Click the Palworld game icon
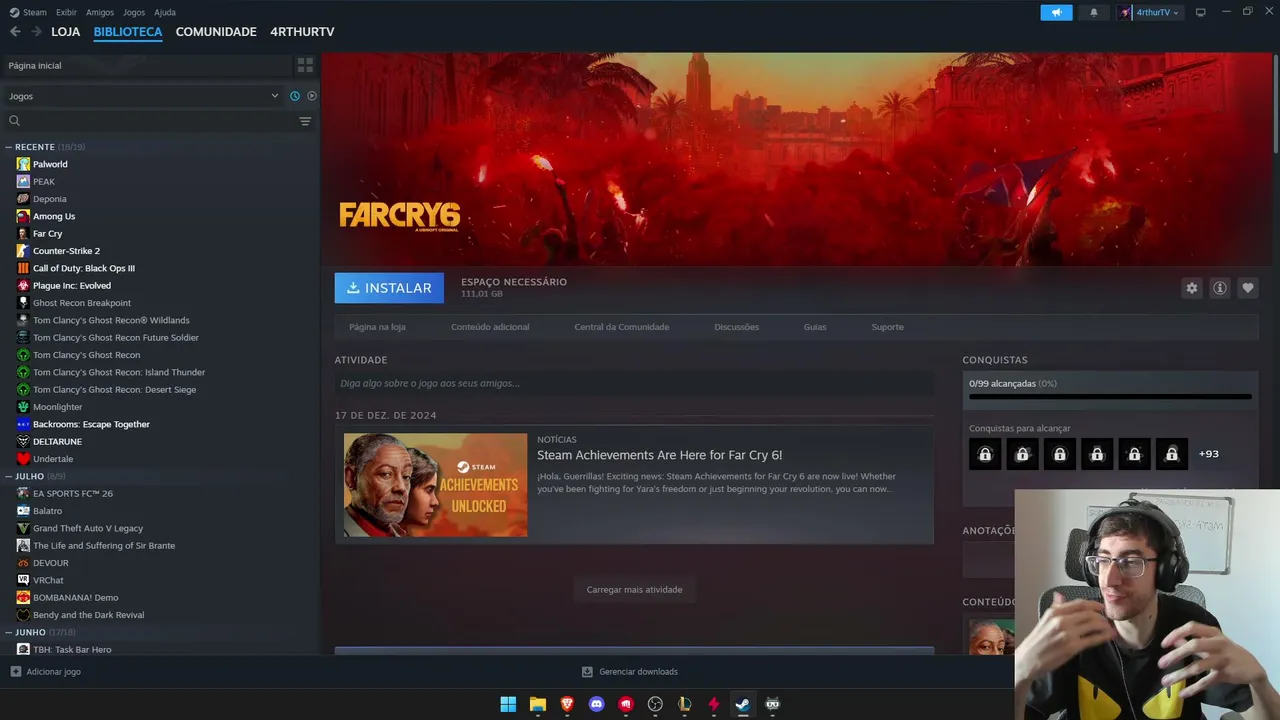Screen dimensions: 1280x720 click(23, 164)
